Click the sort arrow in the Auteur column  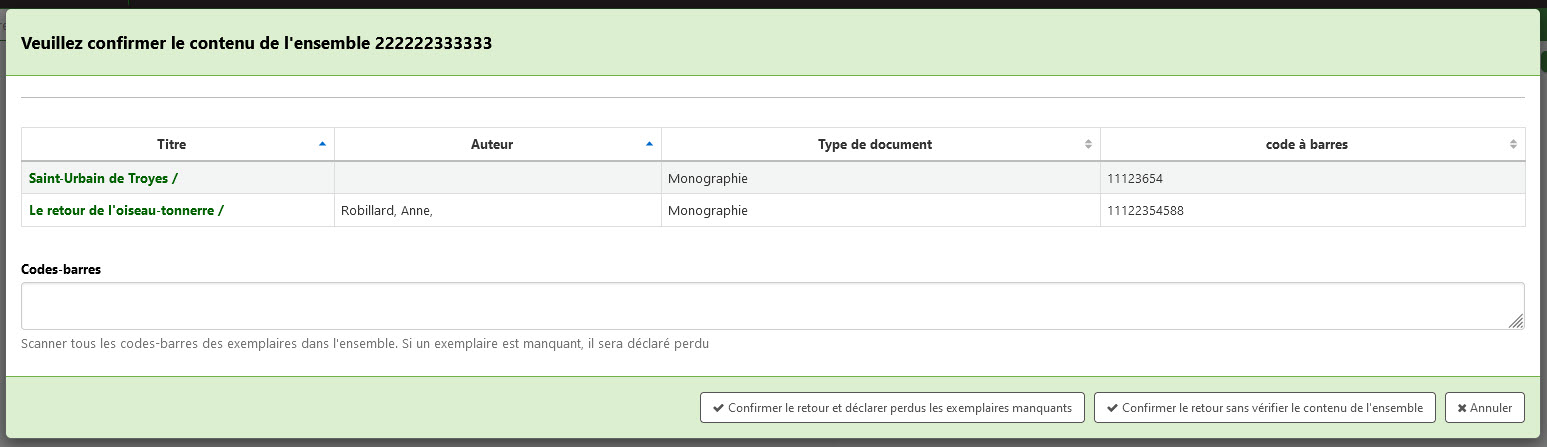click(x=649, y=144)
